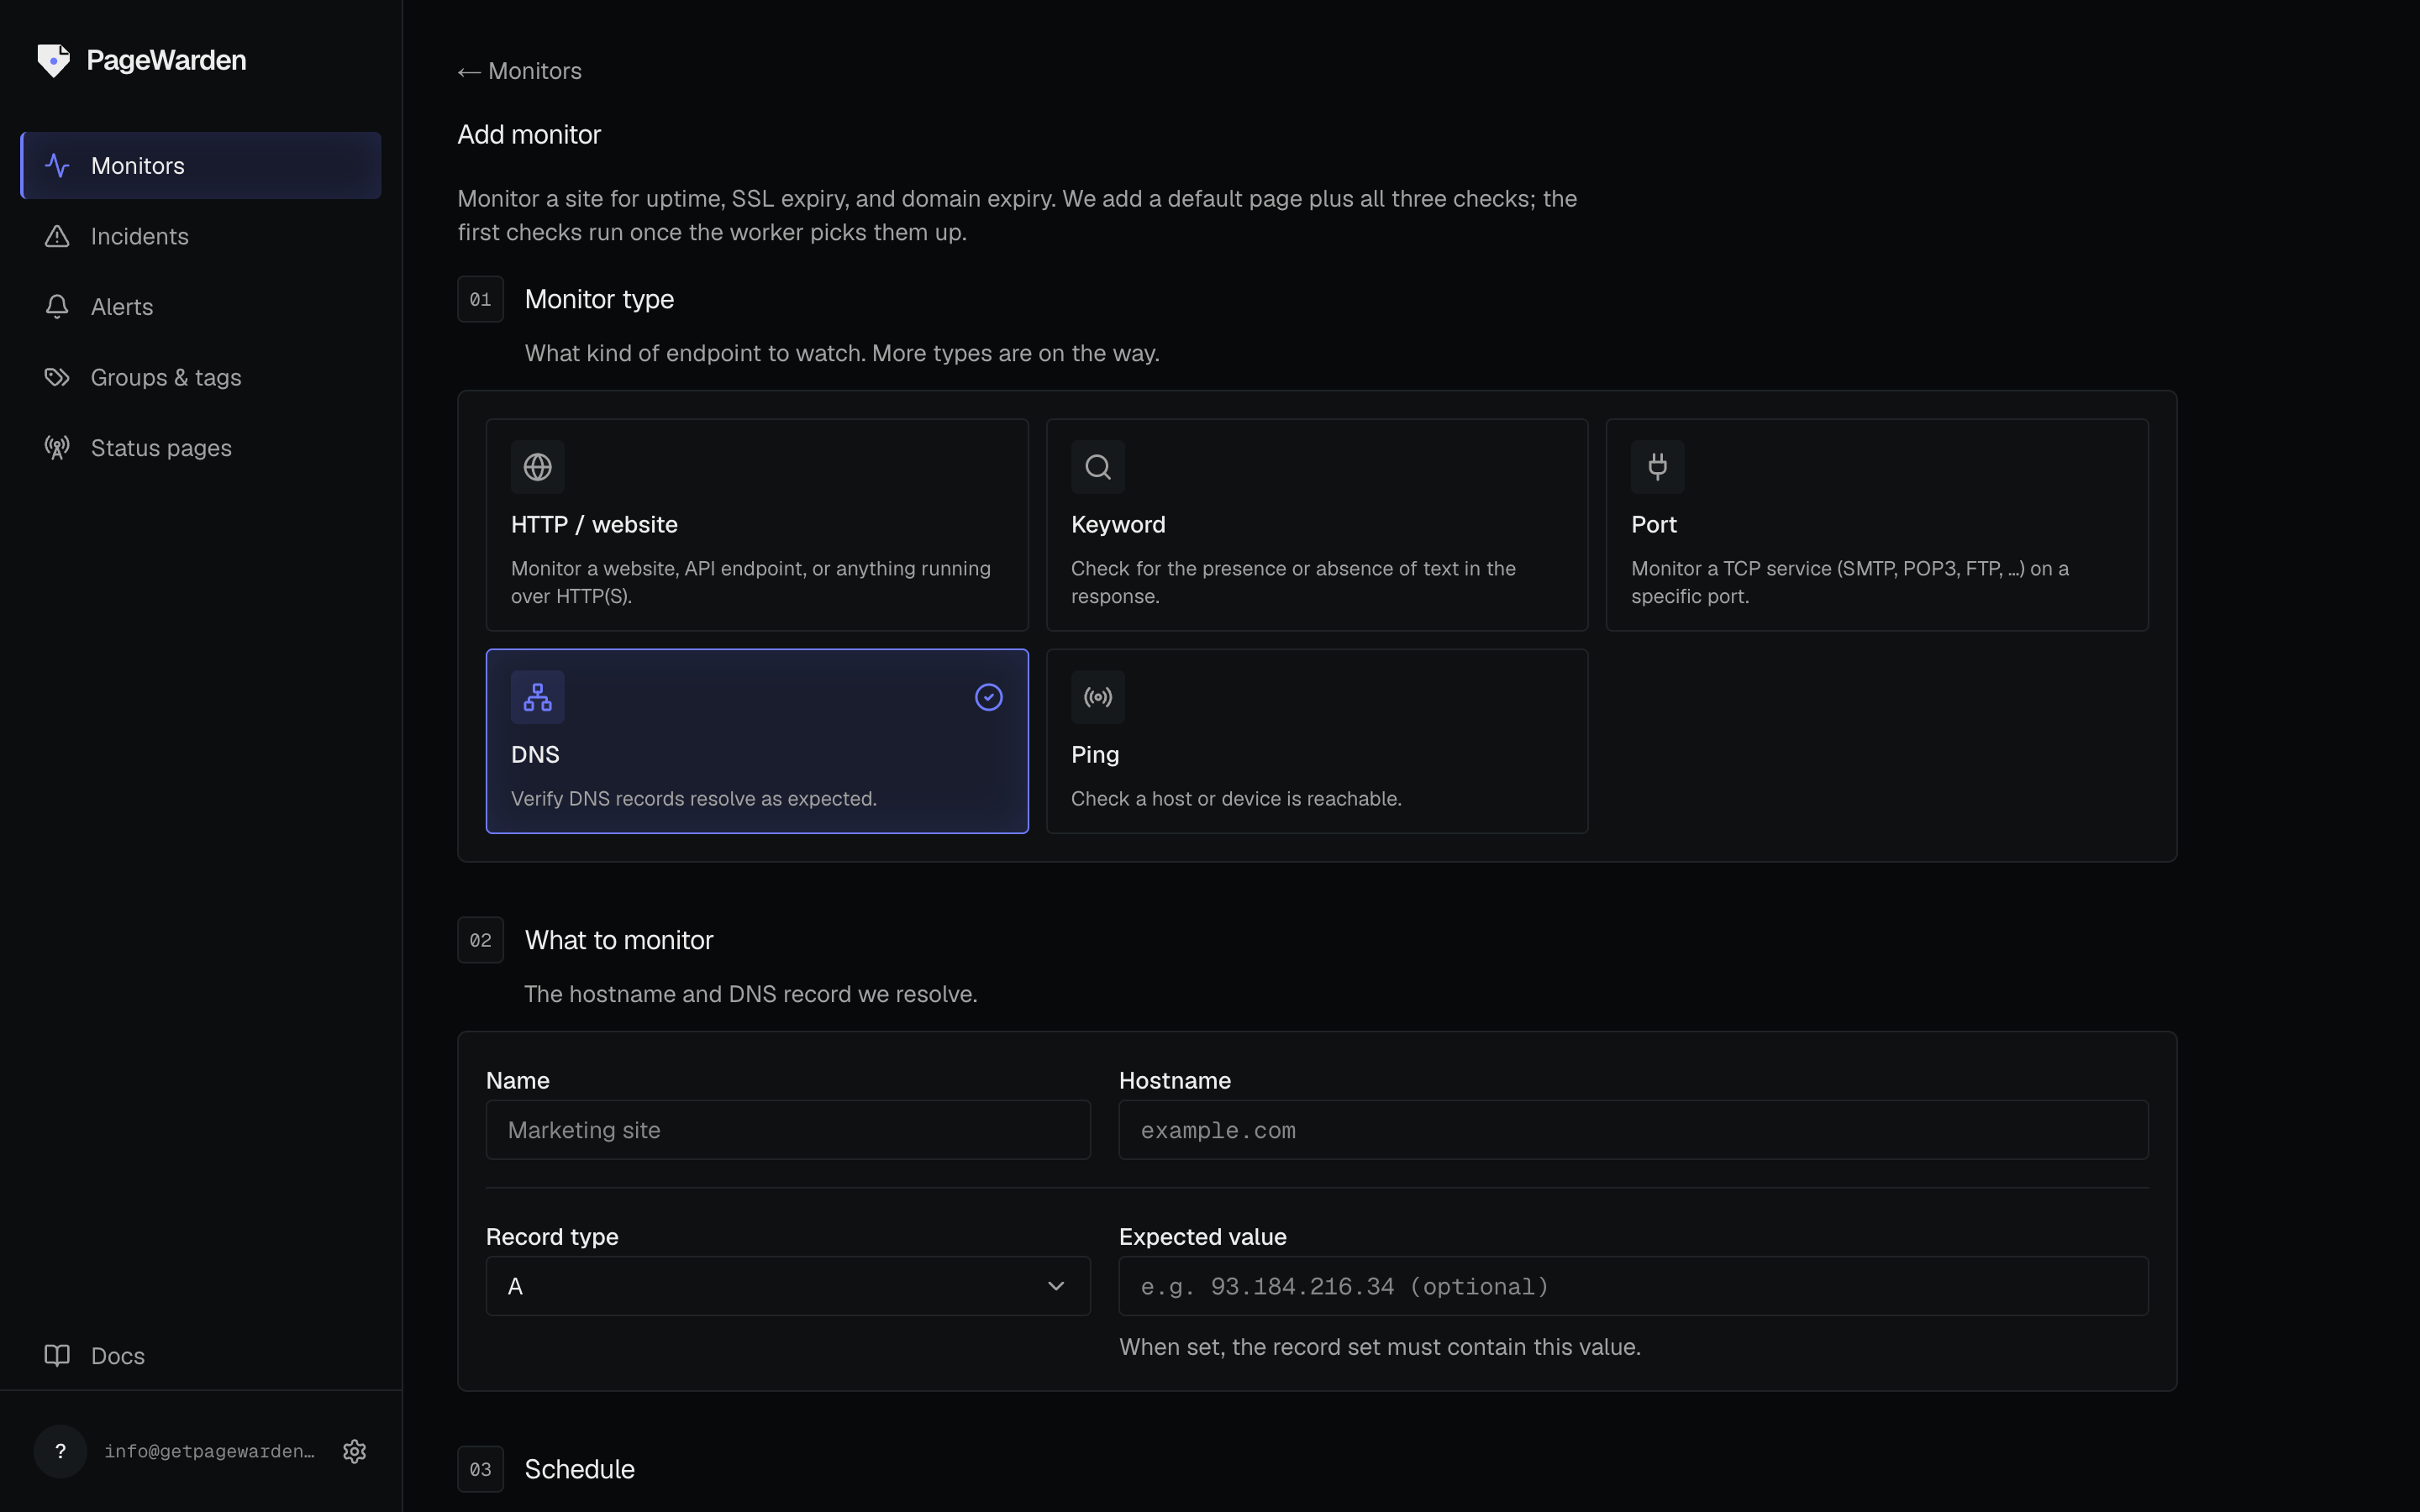Open Monitors in the sidebar
This screenshot has width=2420, height=1512.
[x=201, y=165]
